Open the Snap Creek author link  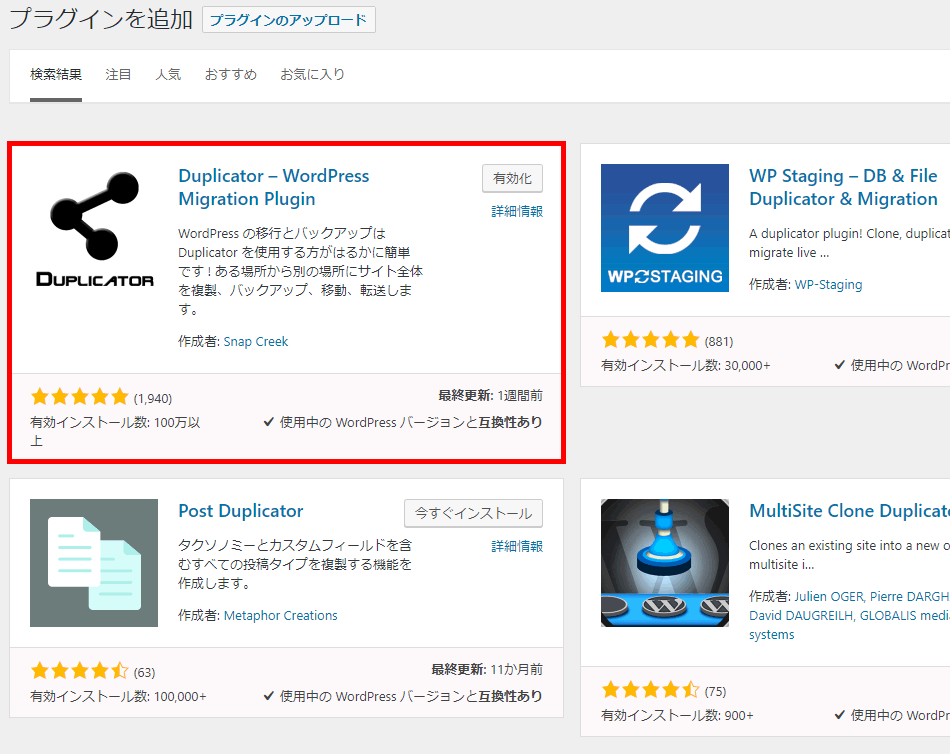(256, 342)
